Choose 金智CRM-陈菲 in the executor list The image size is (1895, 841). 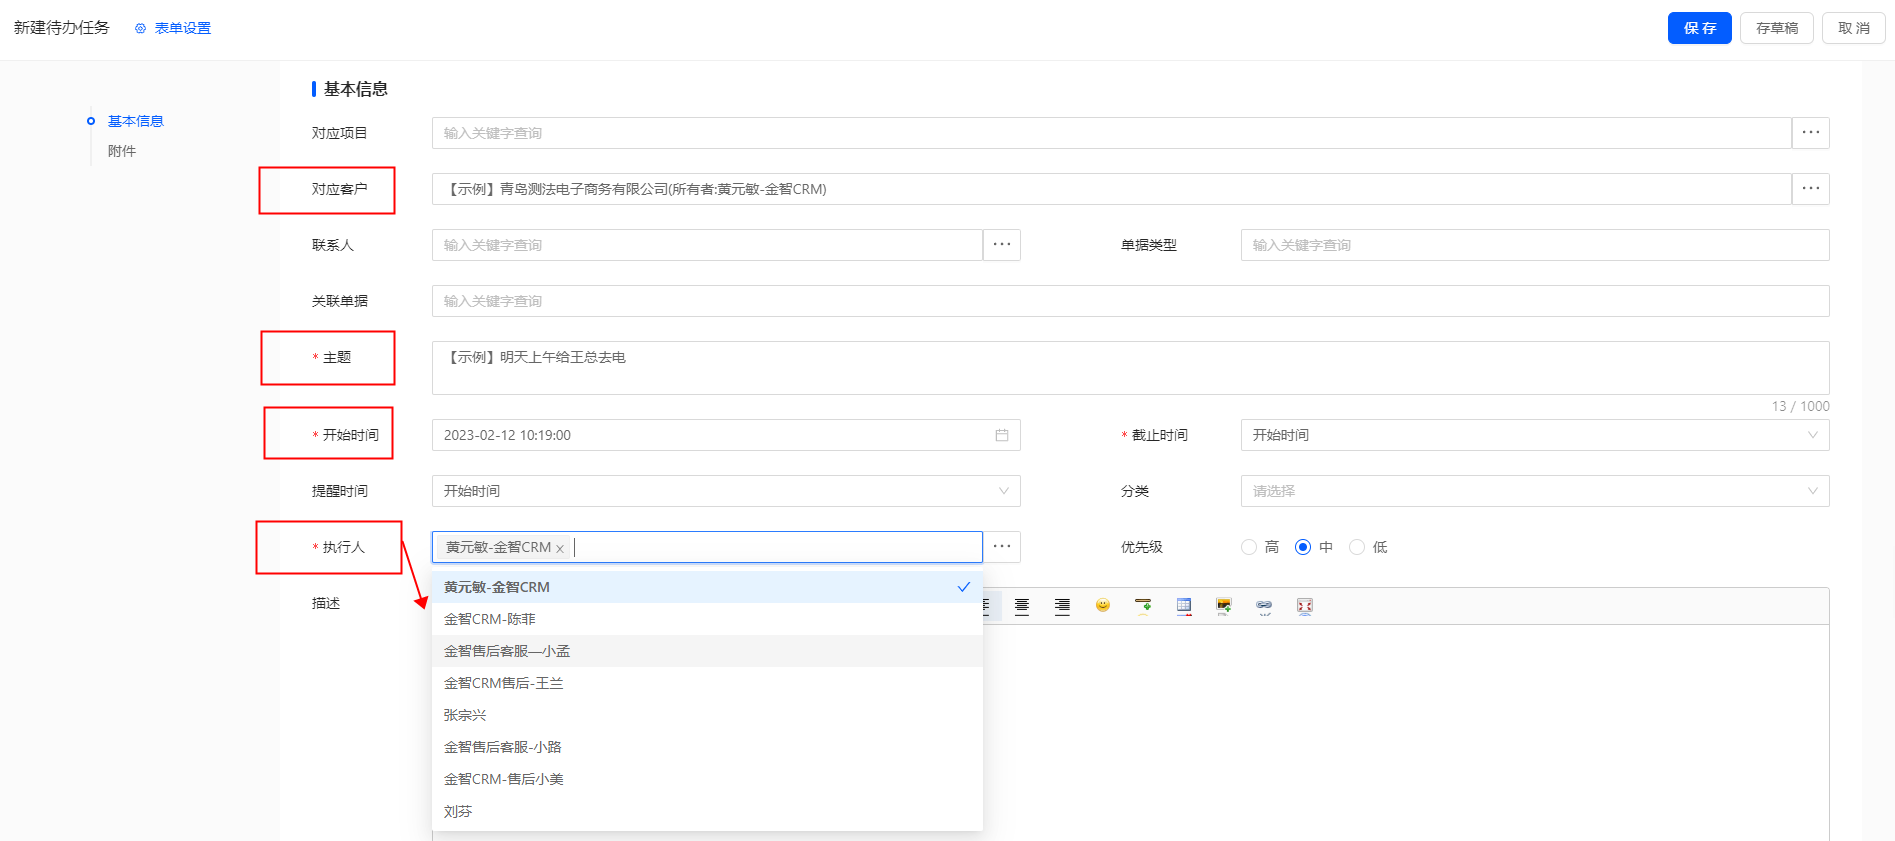(x=707, y=619)
